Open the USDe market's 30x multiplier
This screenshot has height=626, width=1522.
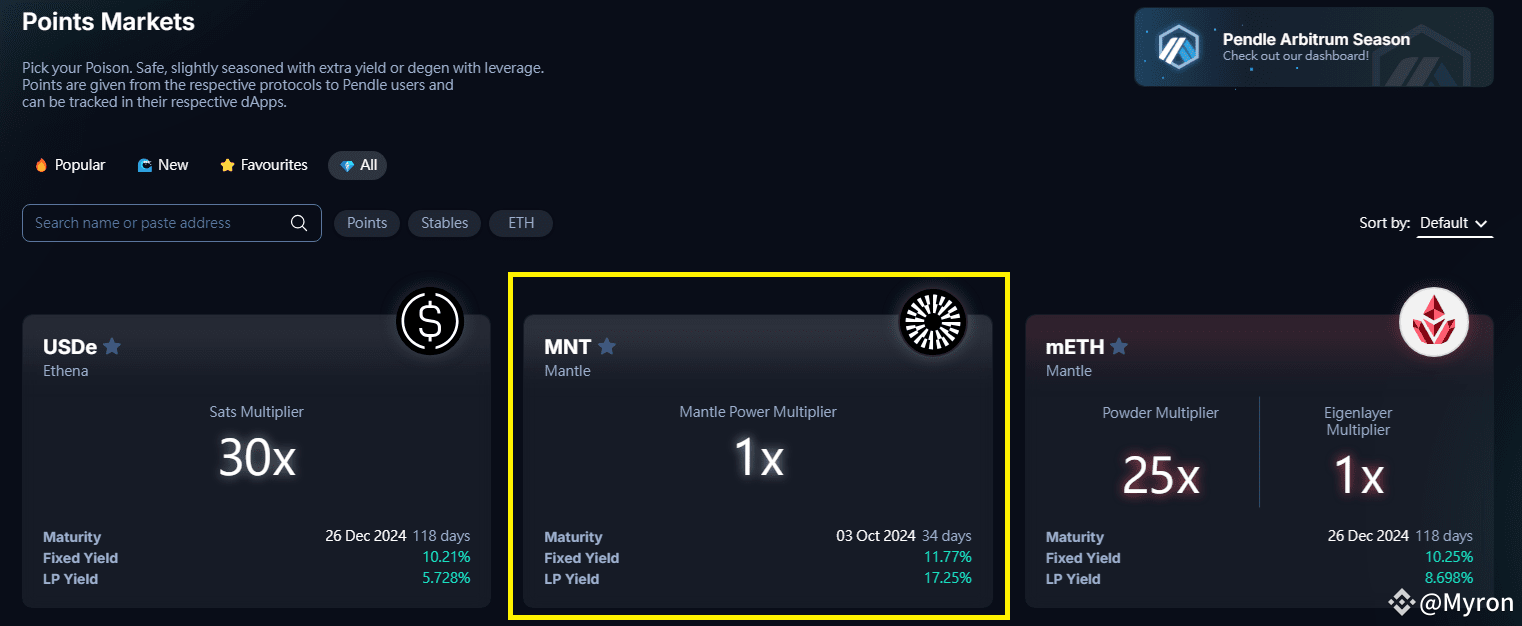(x=257, y=458)
